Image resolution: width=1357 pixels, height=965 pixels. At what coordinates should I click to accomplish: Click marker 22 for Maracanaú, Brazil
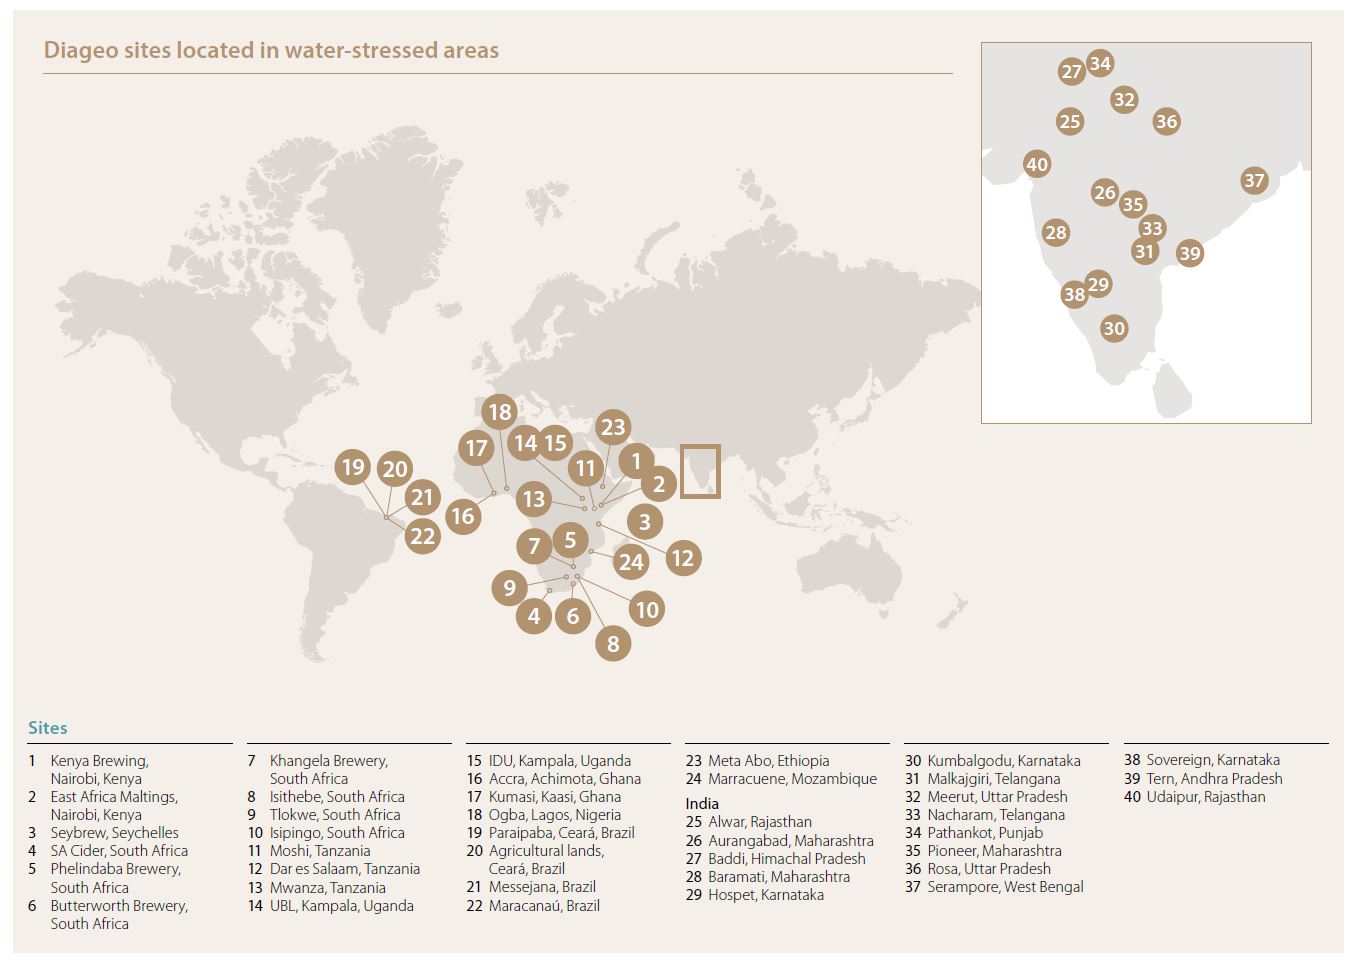422,536
